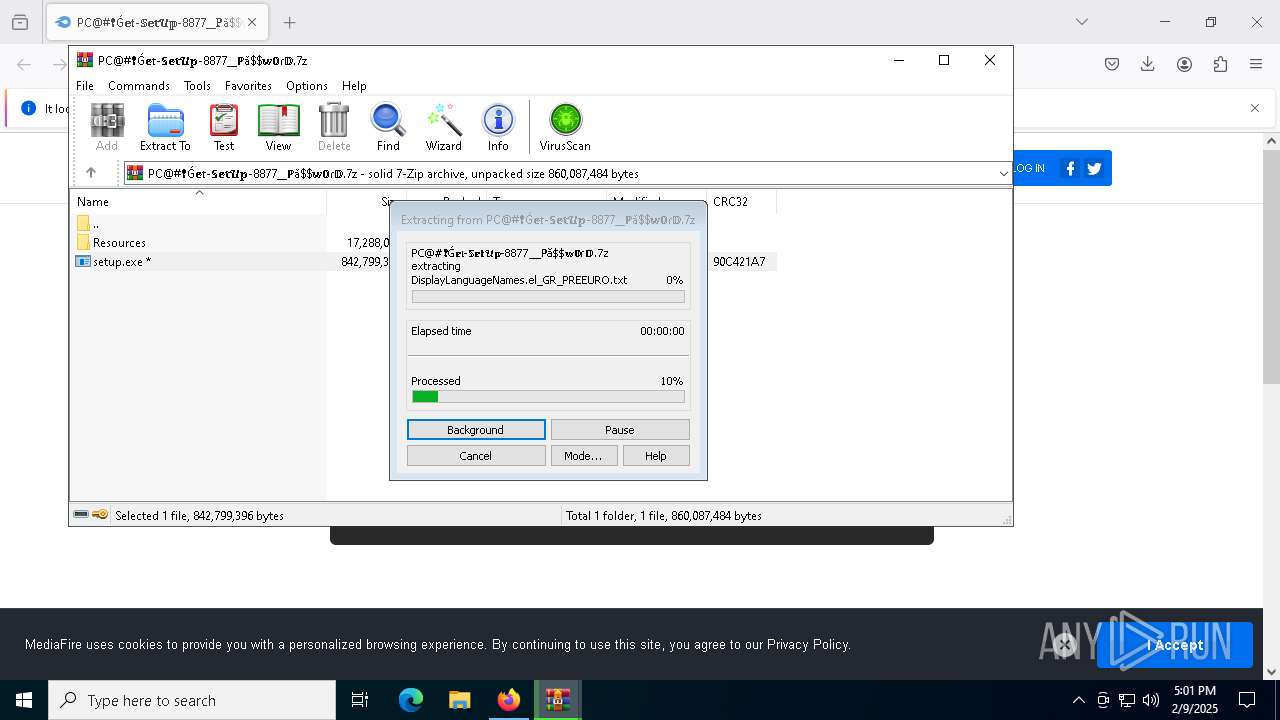Open the Help menu in WinRAR
This screenshot has width=1280, height=720.
(354, 86)
